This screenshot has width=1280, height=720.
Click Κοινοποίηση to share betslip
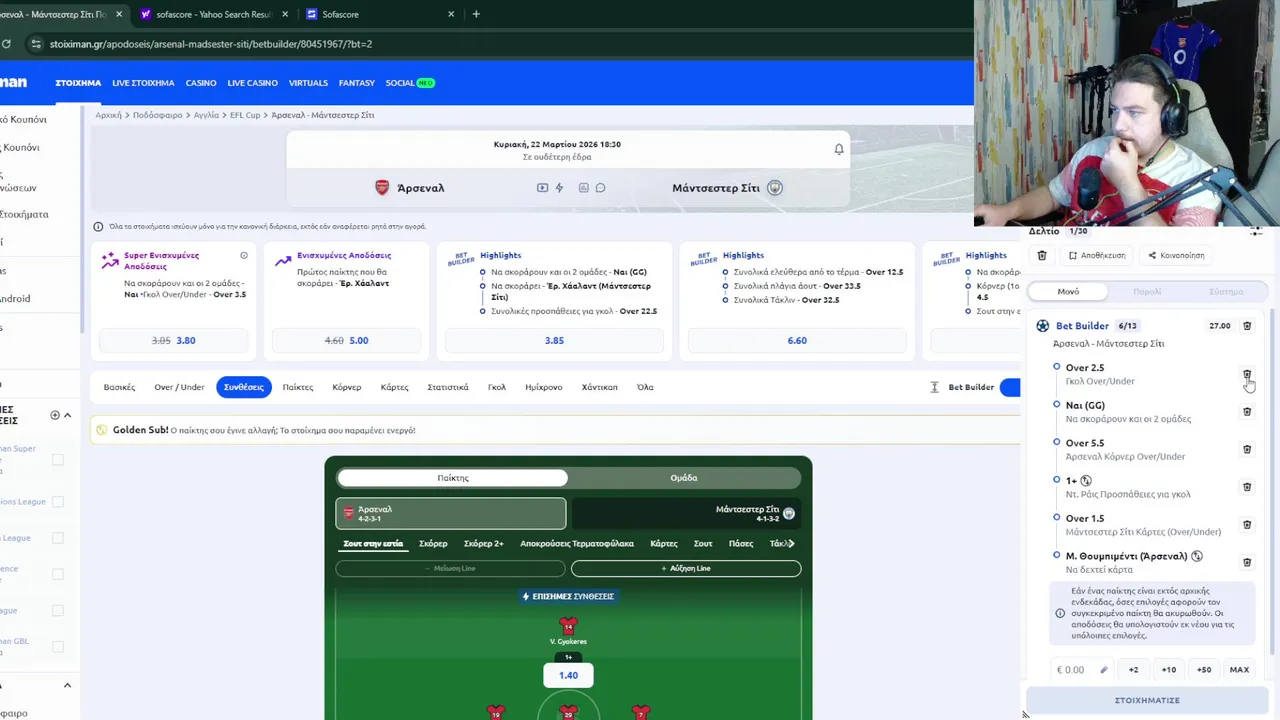pos(1176,255)
